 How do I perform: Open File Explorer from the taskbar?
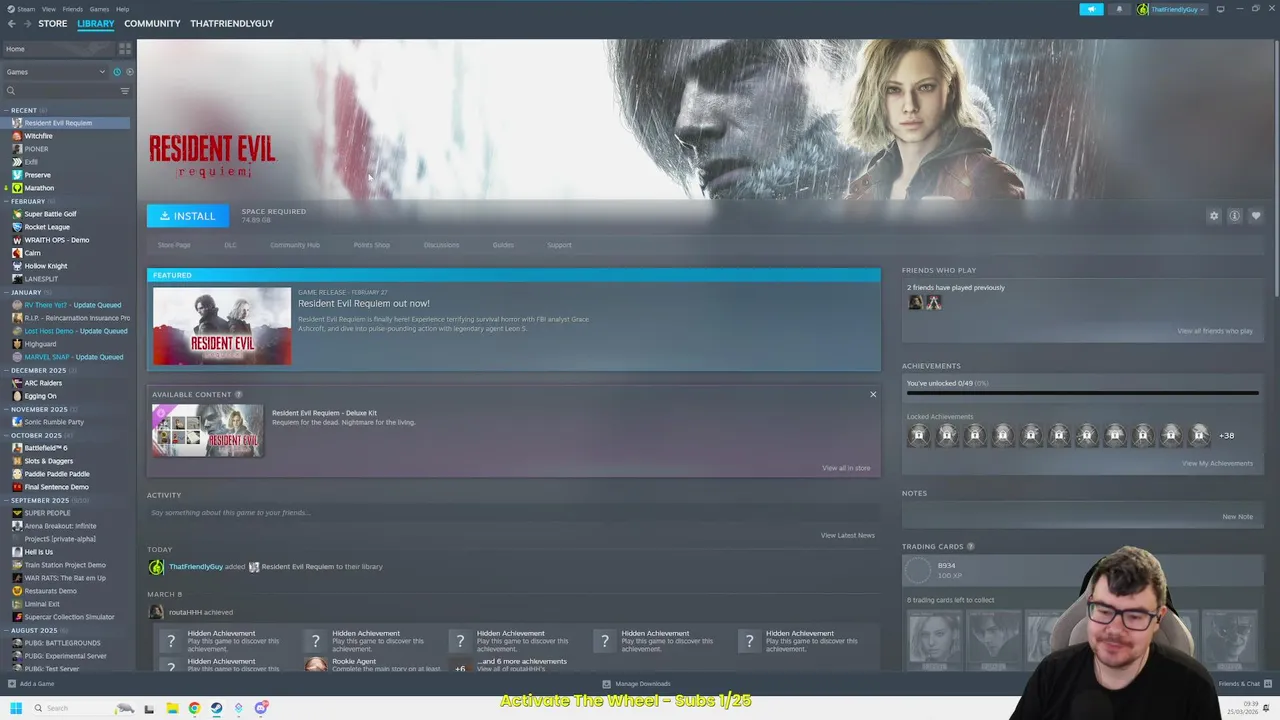coord(172,708)
